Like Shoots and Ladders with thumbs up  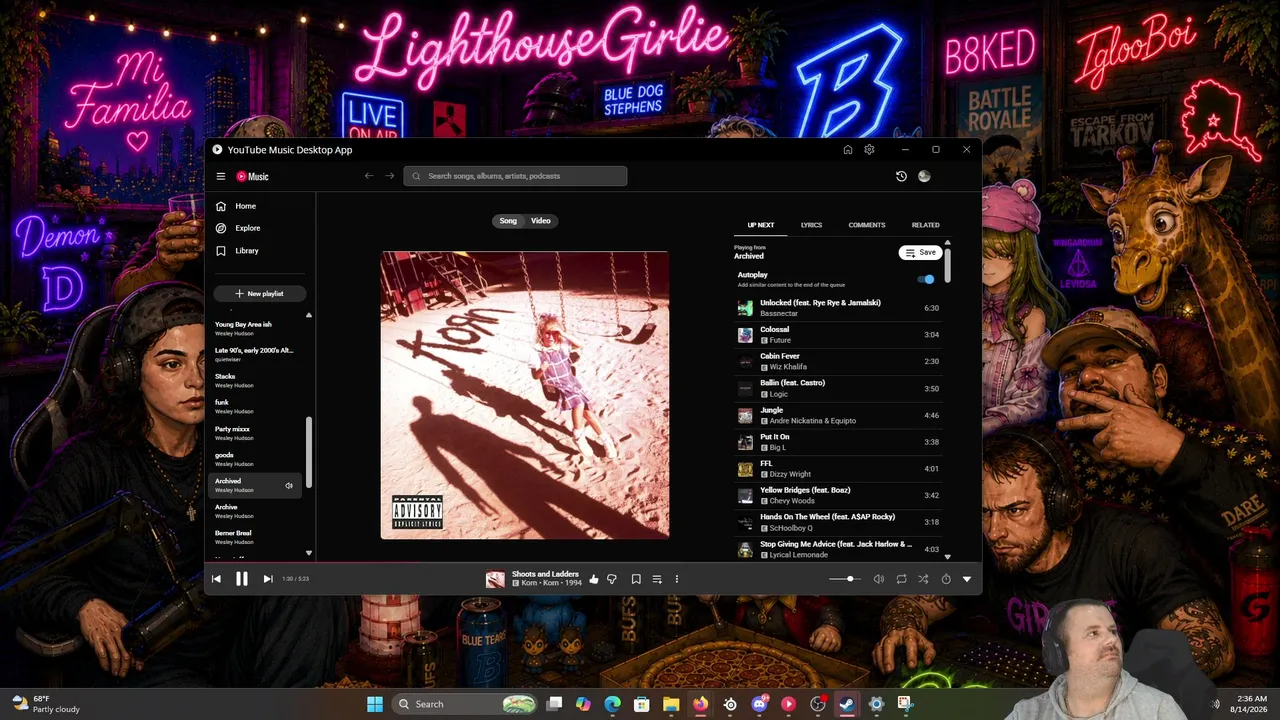click(x=594, y=579)
